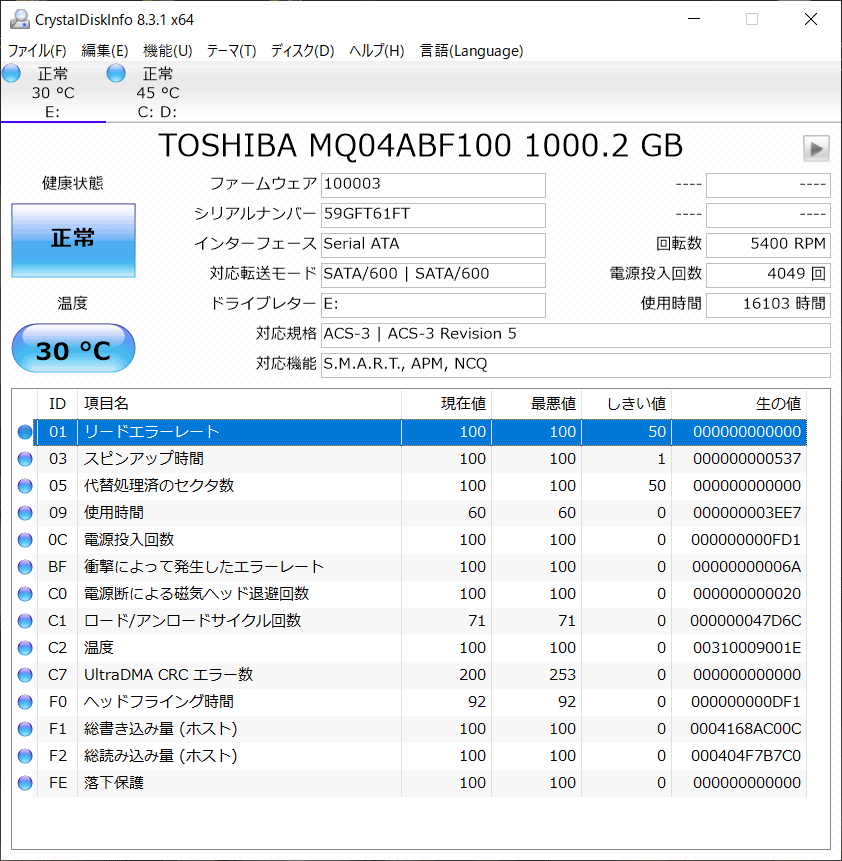Click the 電源投入回数 field showing 4049 回
Image resolution: width=842 pixels, height=861 pixels.
[x=768, y=275]
